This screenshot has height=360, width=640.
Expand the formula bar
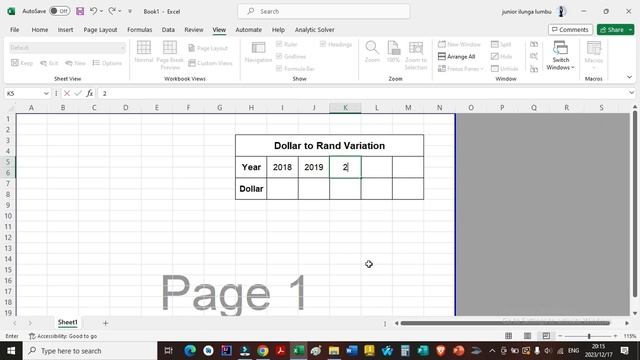631,93
